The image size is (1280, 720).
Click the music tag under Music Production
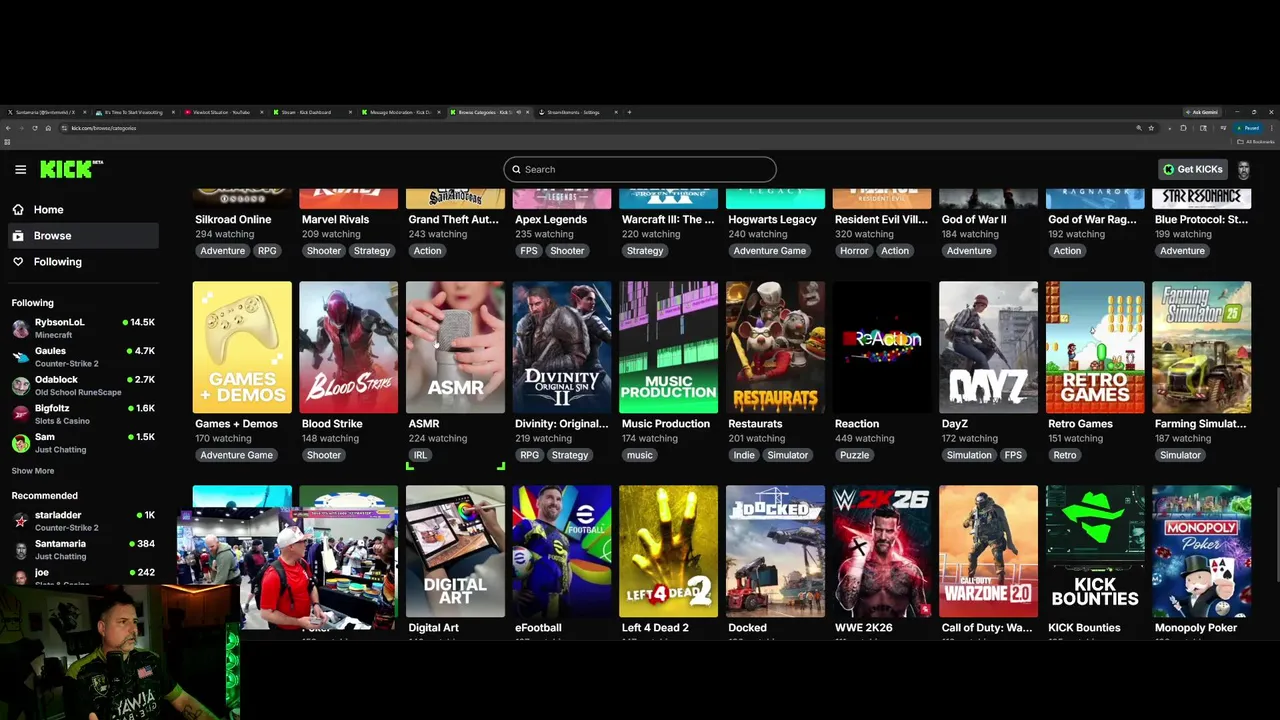640,455
